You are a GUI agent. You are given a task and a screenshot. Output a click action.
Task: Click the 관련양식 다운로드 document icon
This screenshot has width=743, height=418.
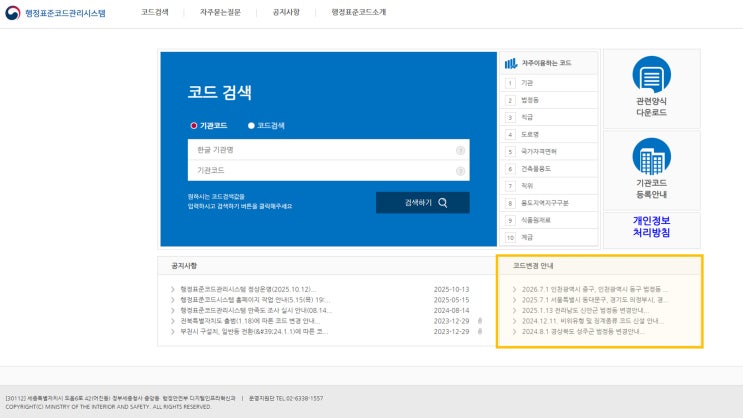pos(652,74)
